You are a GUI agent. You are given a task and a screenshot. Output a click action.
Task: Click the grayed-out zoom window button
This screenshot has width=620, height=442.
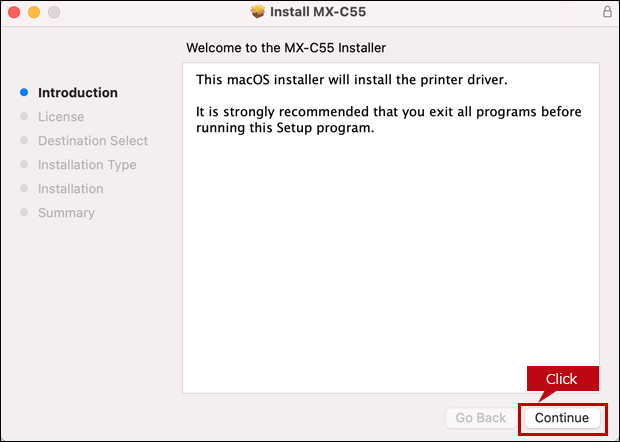(53, 12)
